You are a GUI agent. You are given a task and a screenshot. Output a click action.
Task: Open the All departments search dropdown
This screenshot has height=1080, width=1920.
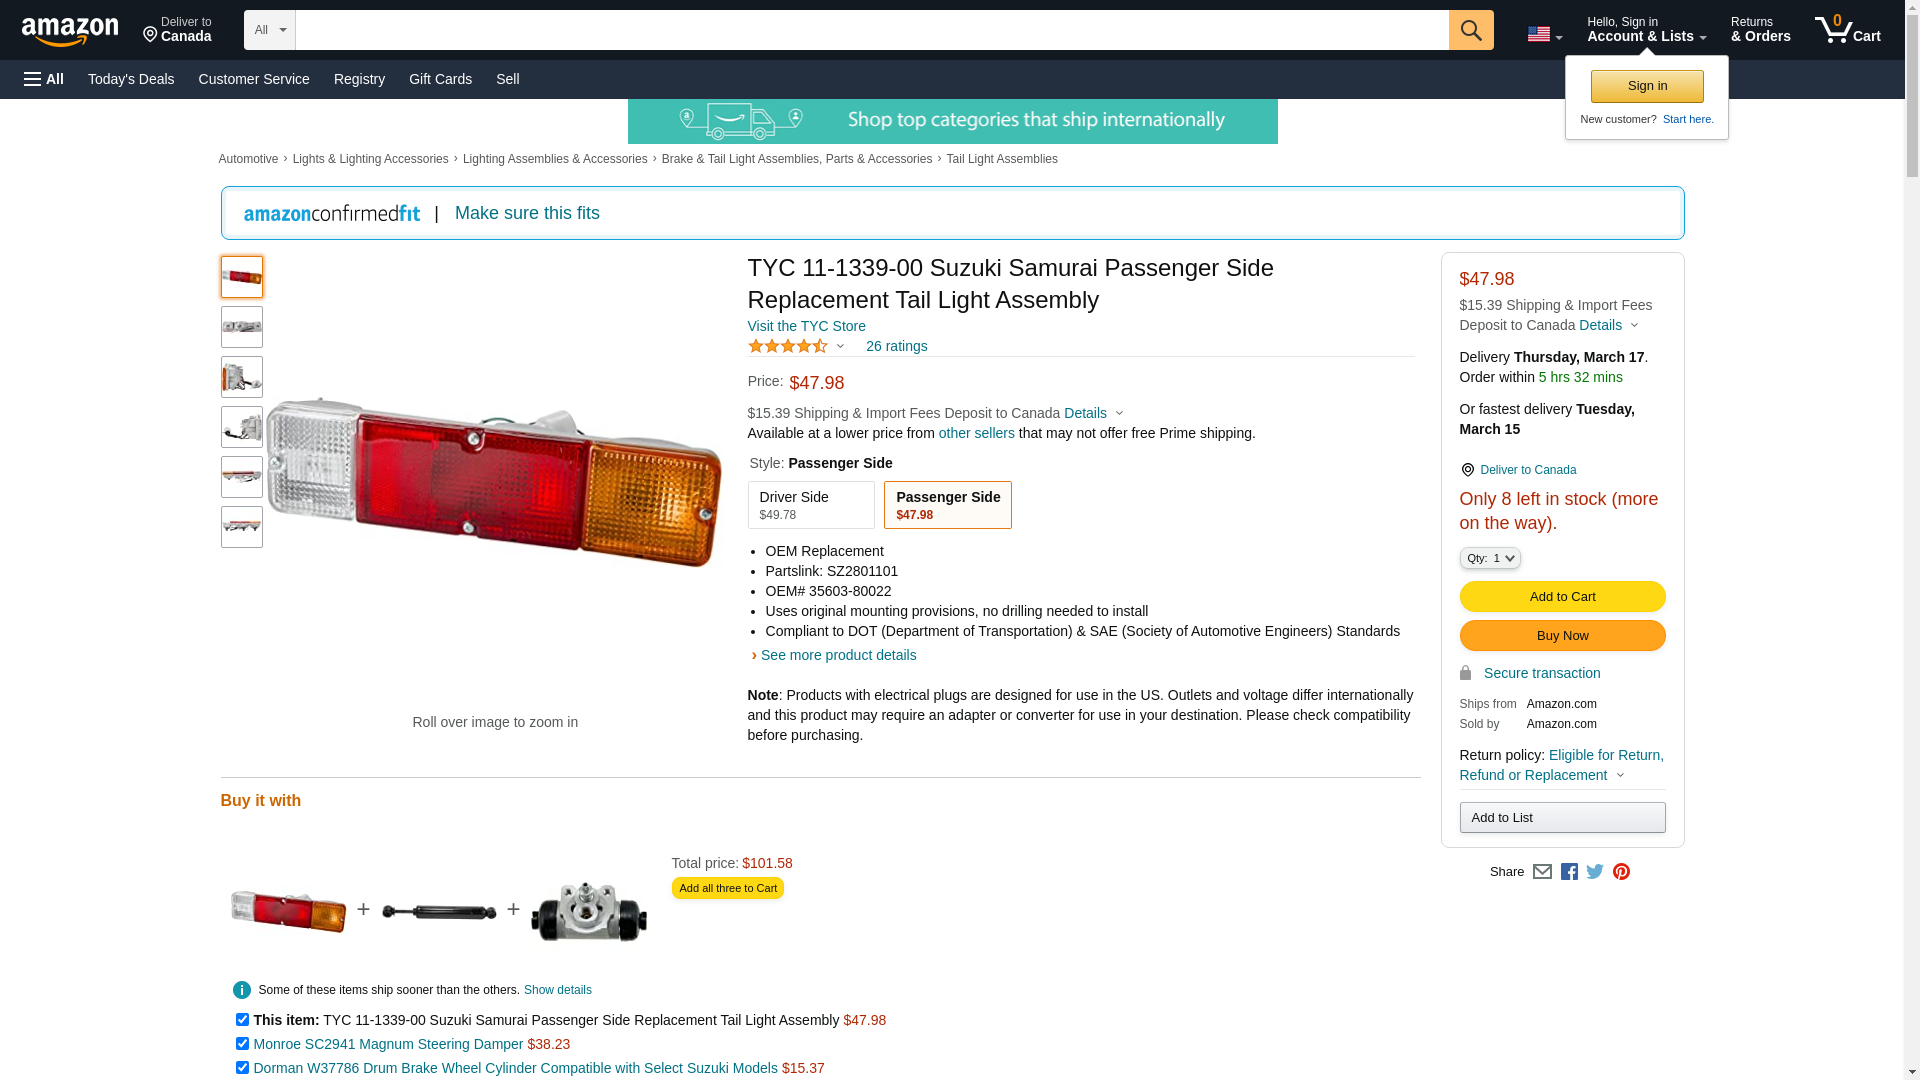[270, 30]
